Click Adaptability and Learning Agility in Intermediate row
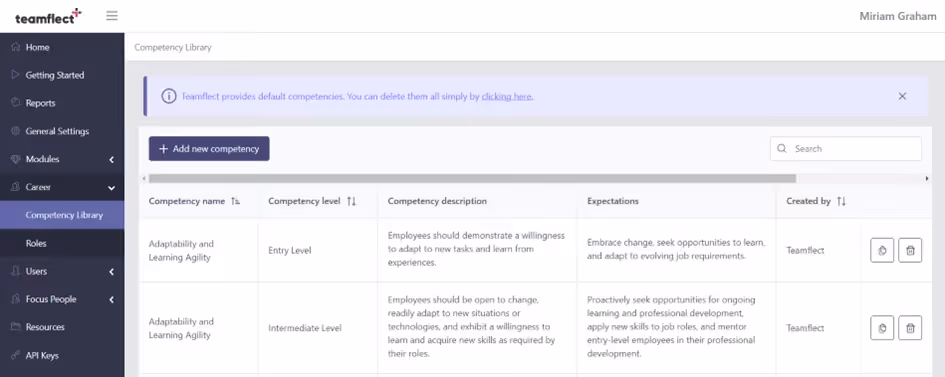Screen dimensions: 945x377 pos(181,328)
